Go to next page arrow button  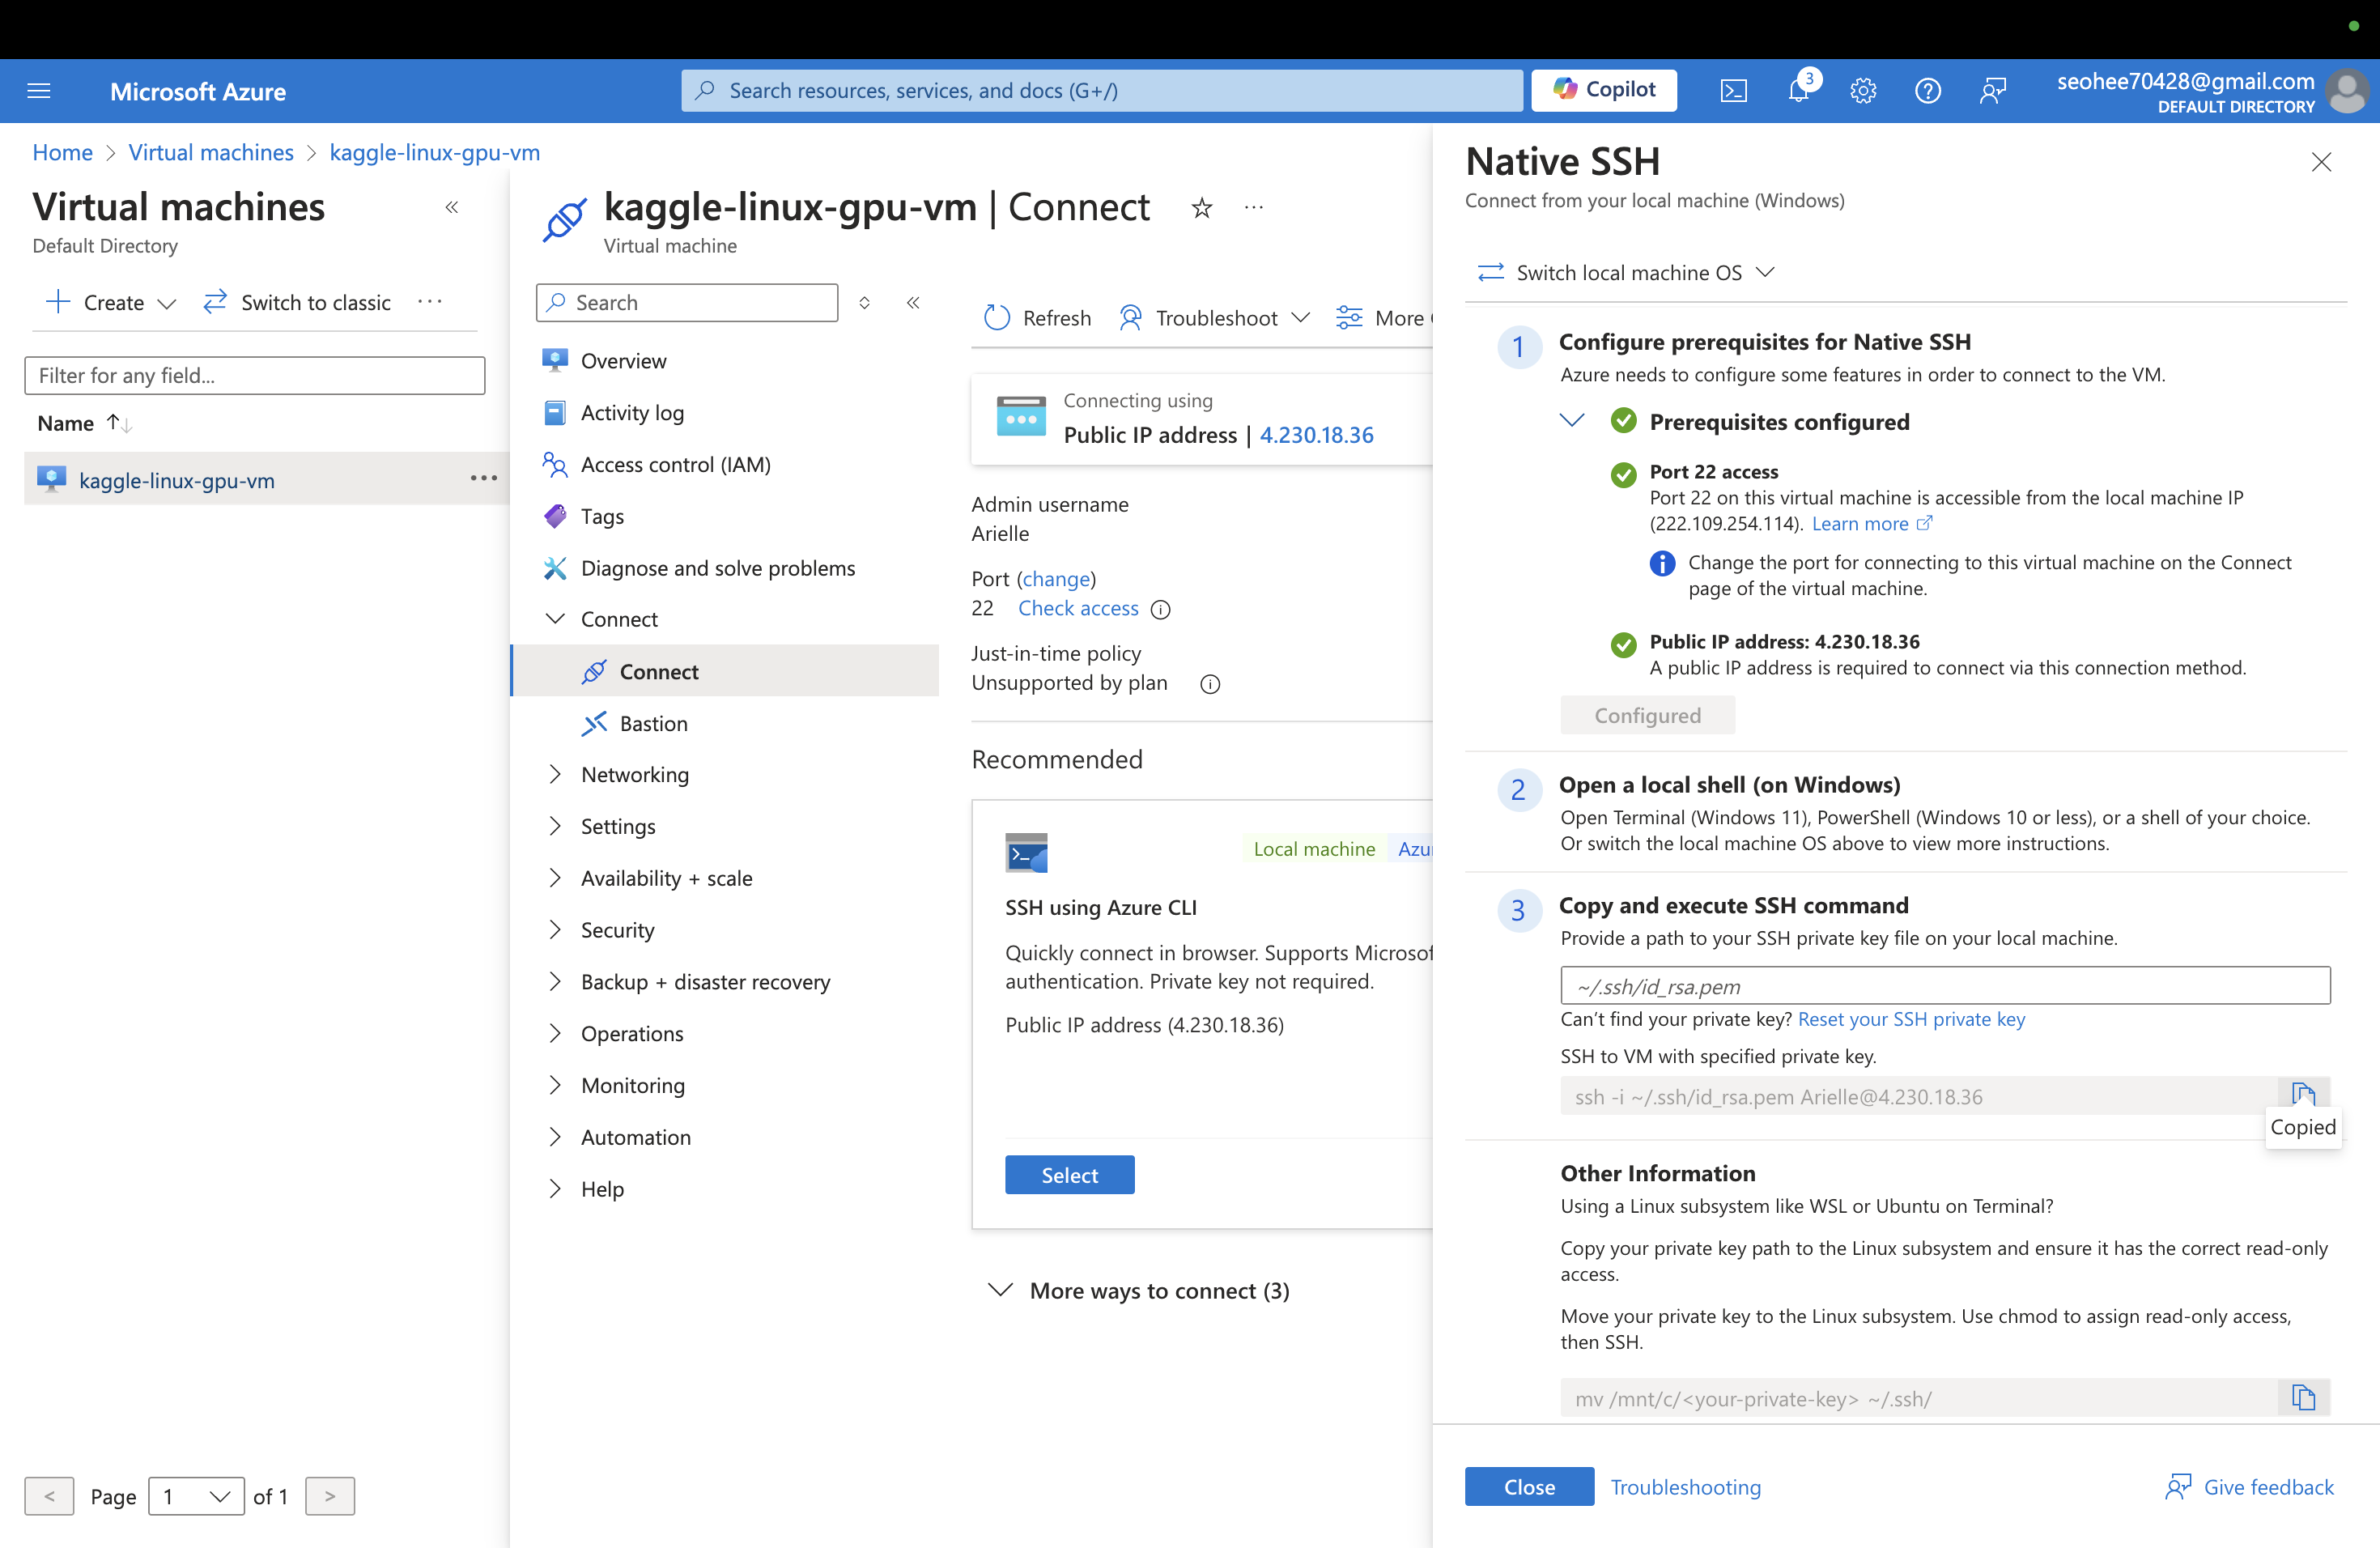[330, 1496]
